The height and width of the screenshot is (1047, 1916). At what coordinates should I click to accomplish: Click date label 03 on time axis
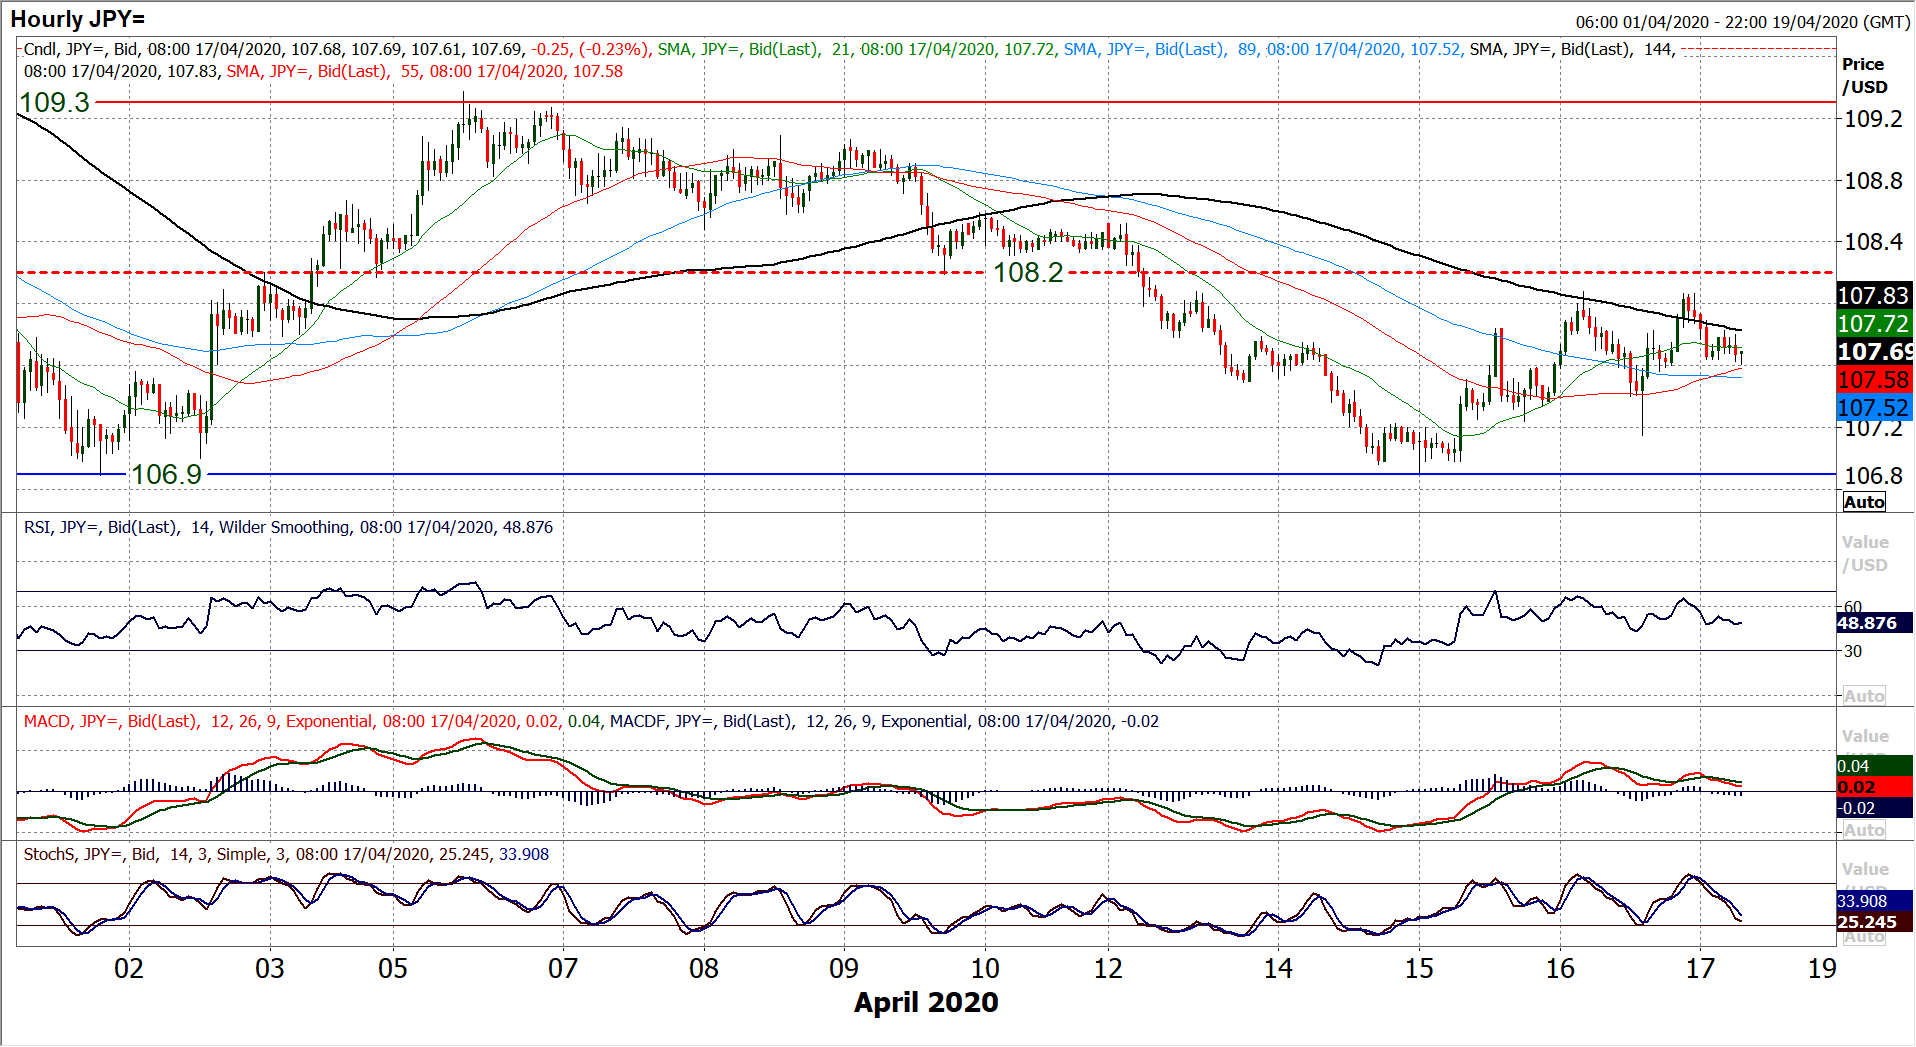coord(270,968)
